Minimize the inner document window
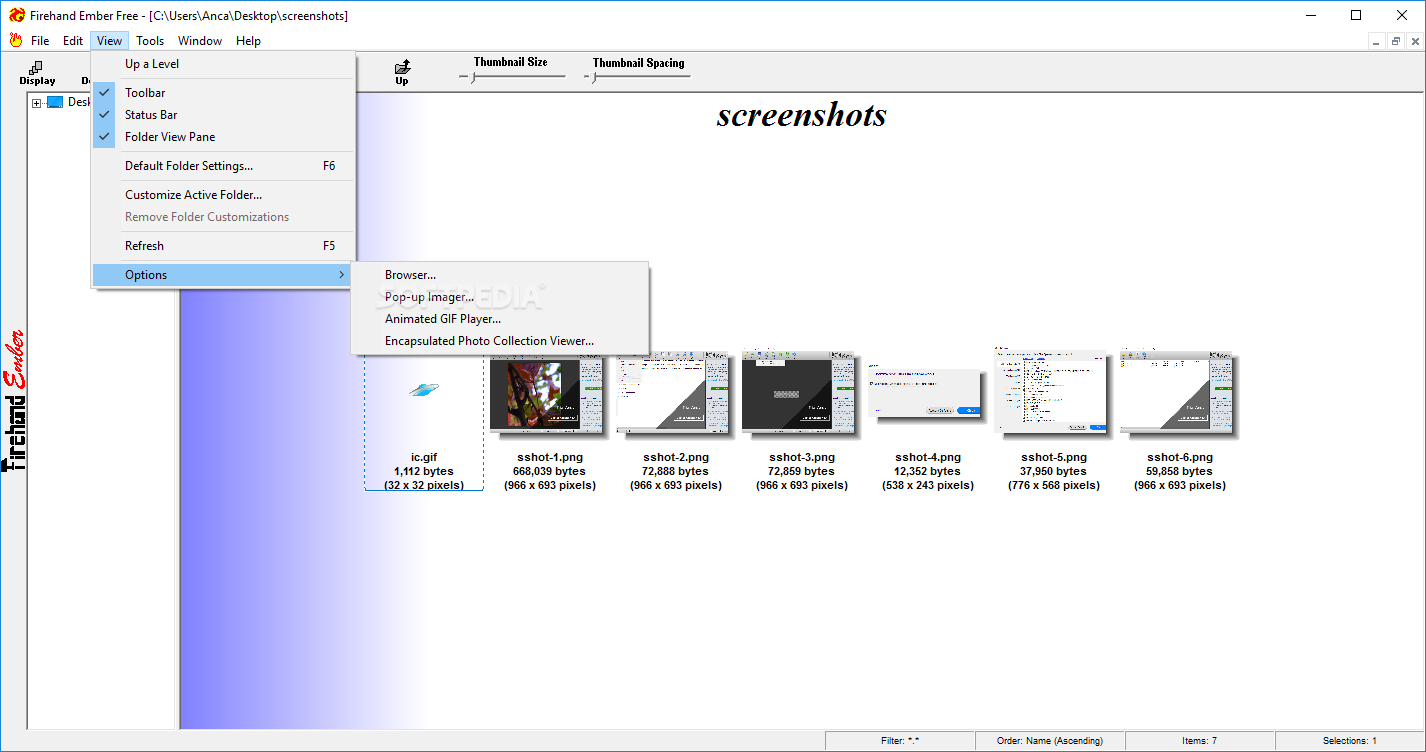1426x752 pixels. 1378,41
